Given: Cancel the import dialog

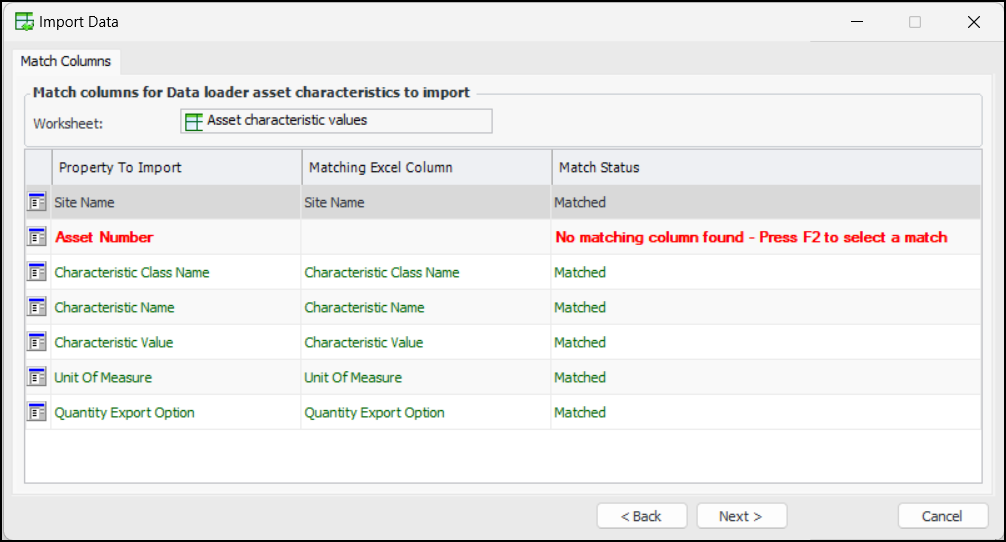Looking at the screenshot, I should [x=942, y=516].
